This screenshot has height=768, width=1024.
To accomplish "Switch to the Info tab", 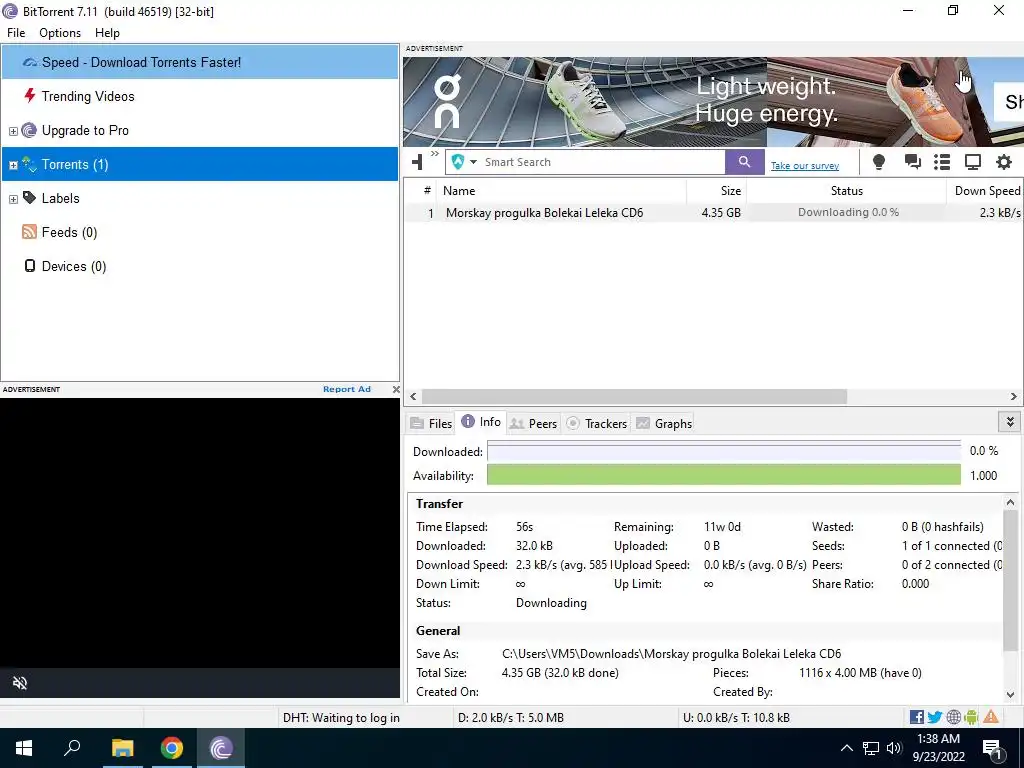I will (x=481, y=422).
